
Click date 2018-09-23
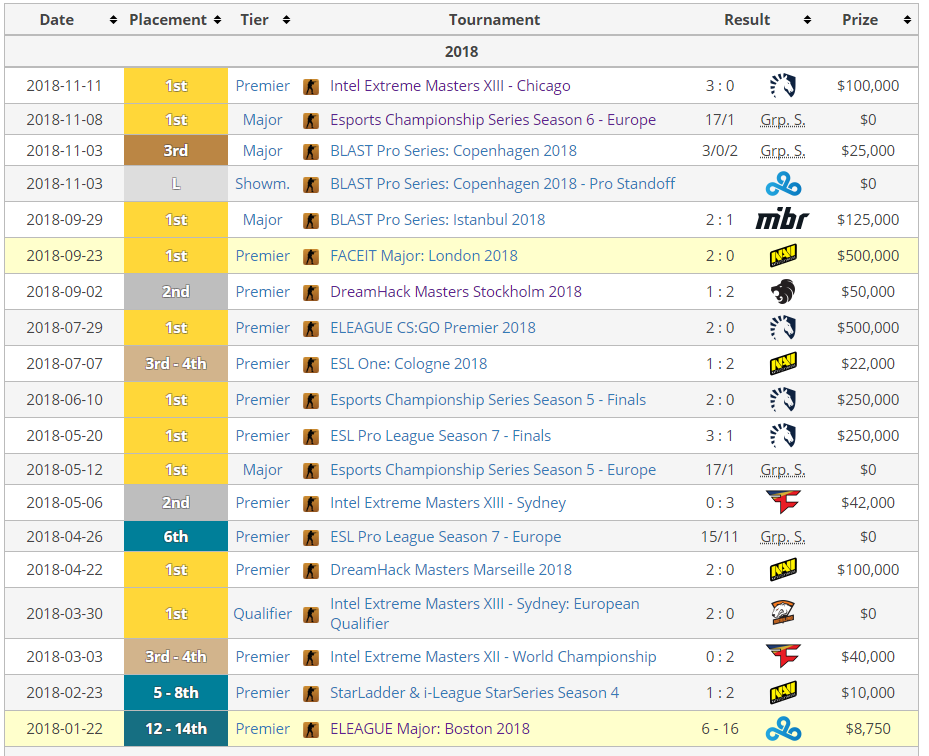click(65, 256)
